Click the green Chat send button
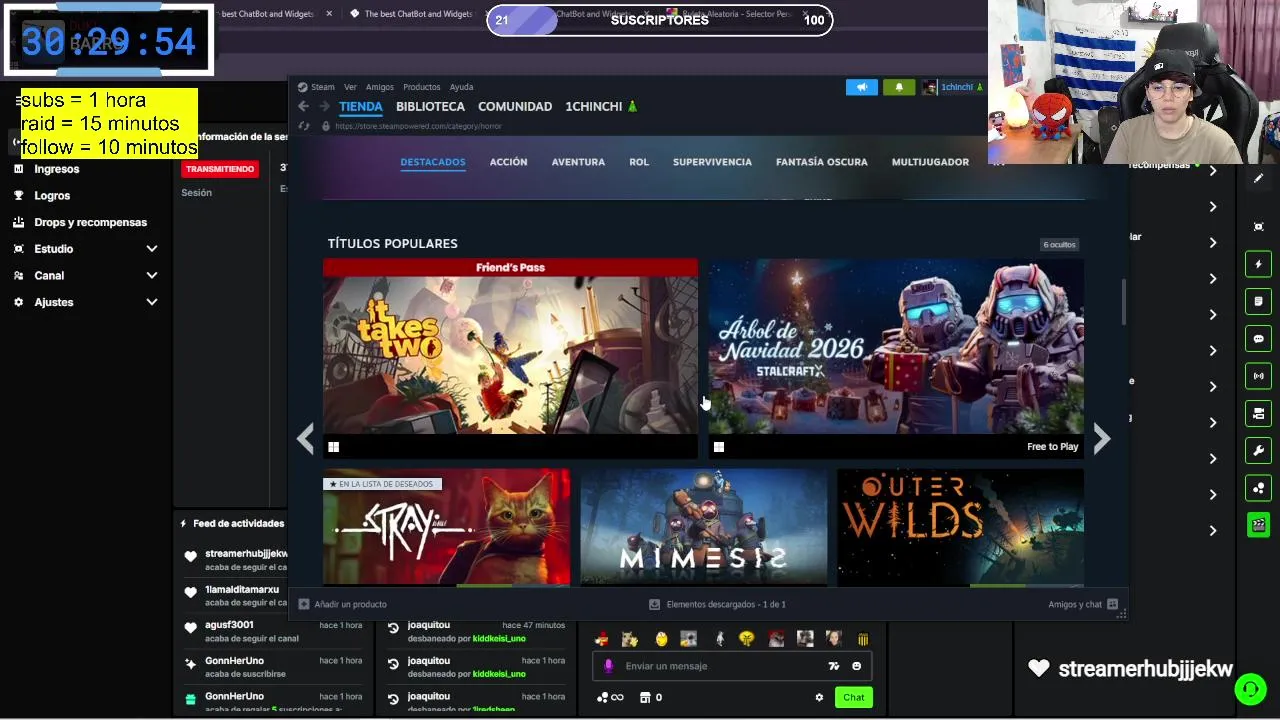Image resolution: width=1280 pixels, height=720 pixels. (853, 698)
